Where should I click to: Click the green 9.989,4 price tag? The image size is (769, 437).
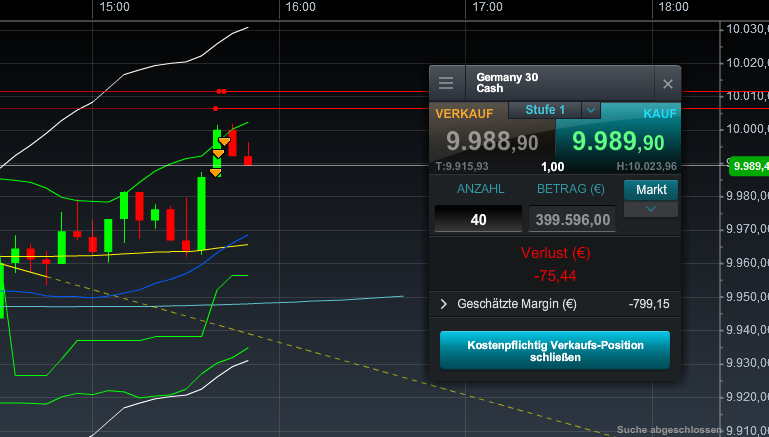pyautogui.click(x=749, y=166)
